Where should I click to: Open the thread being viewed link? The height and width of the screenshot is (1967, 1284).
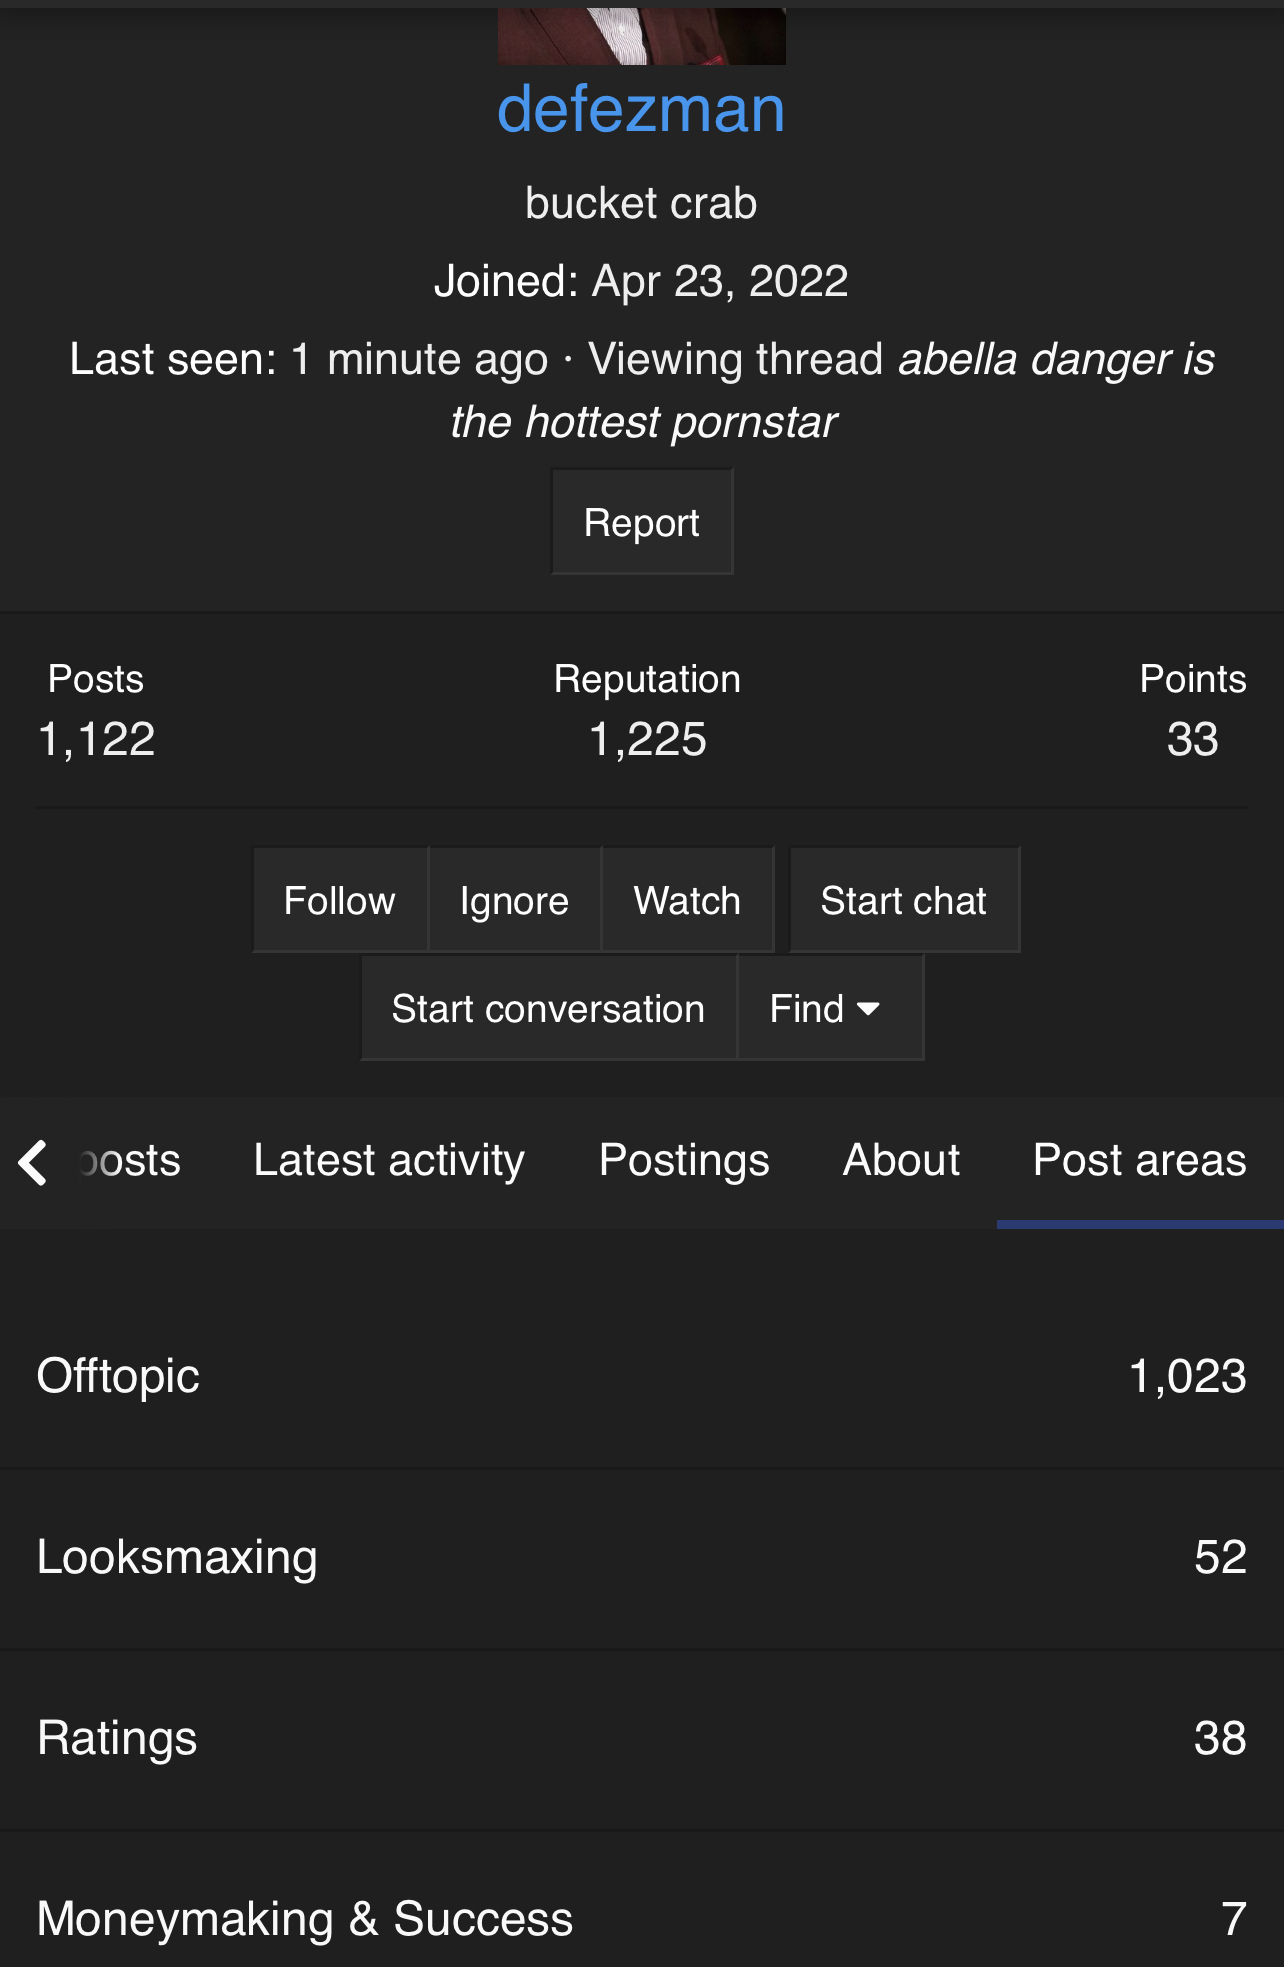832,390
